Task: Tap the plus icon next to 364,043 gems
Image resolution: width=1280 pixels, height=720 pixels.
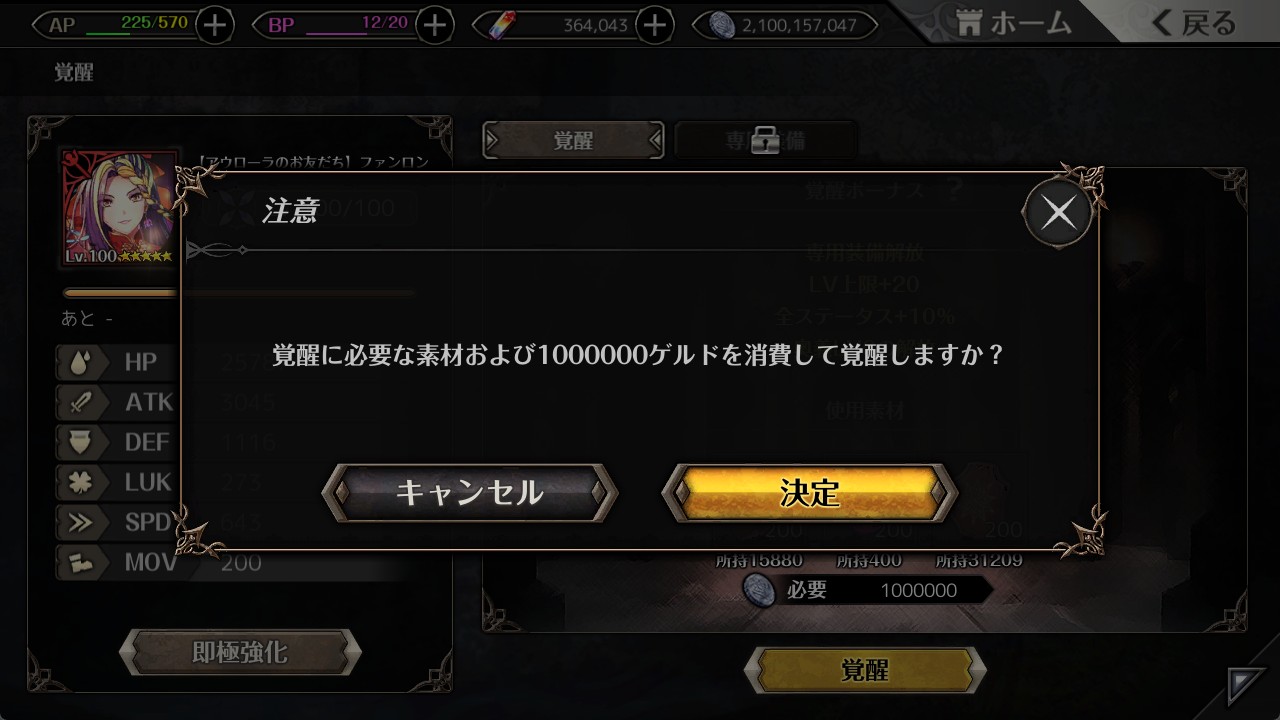Action: tap(654, 25)
